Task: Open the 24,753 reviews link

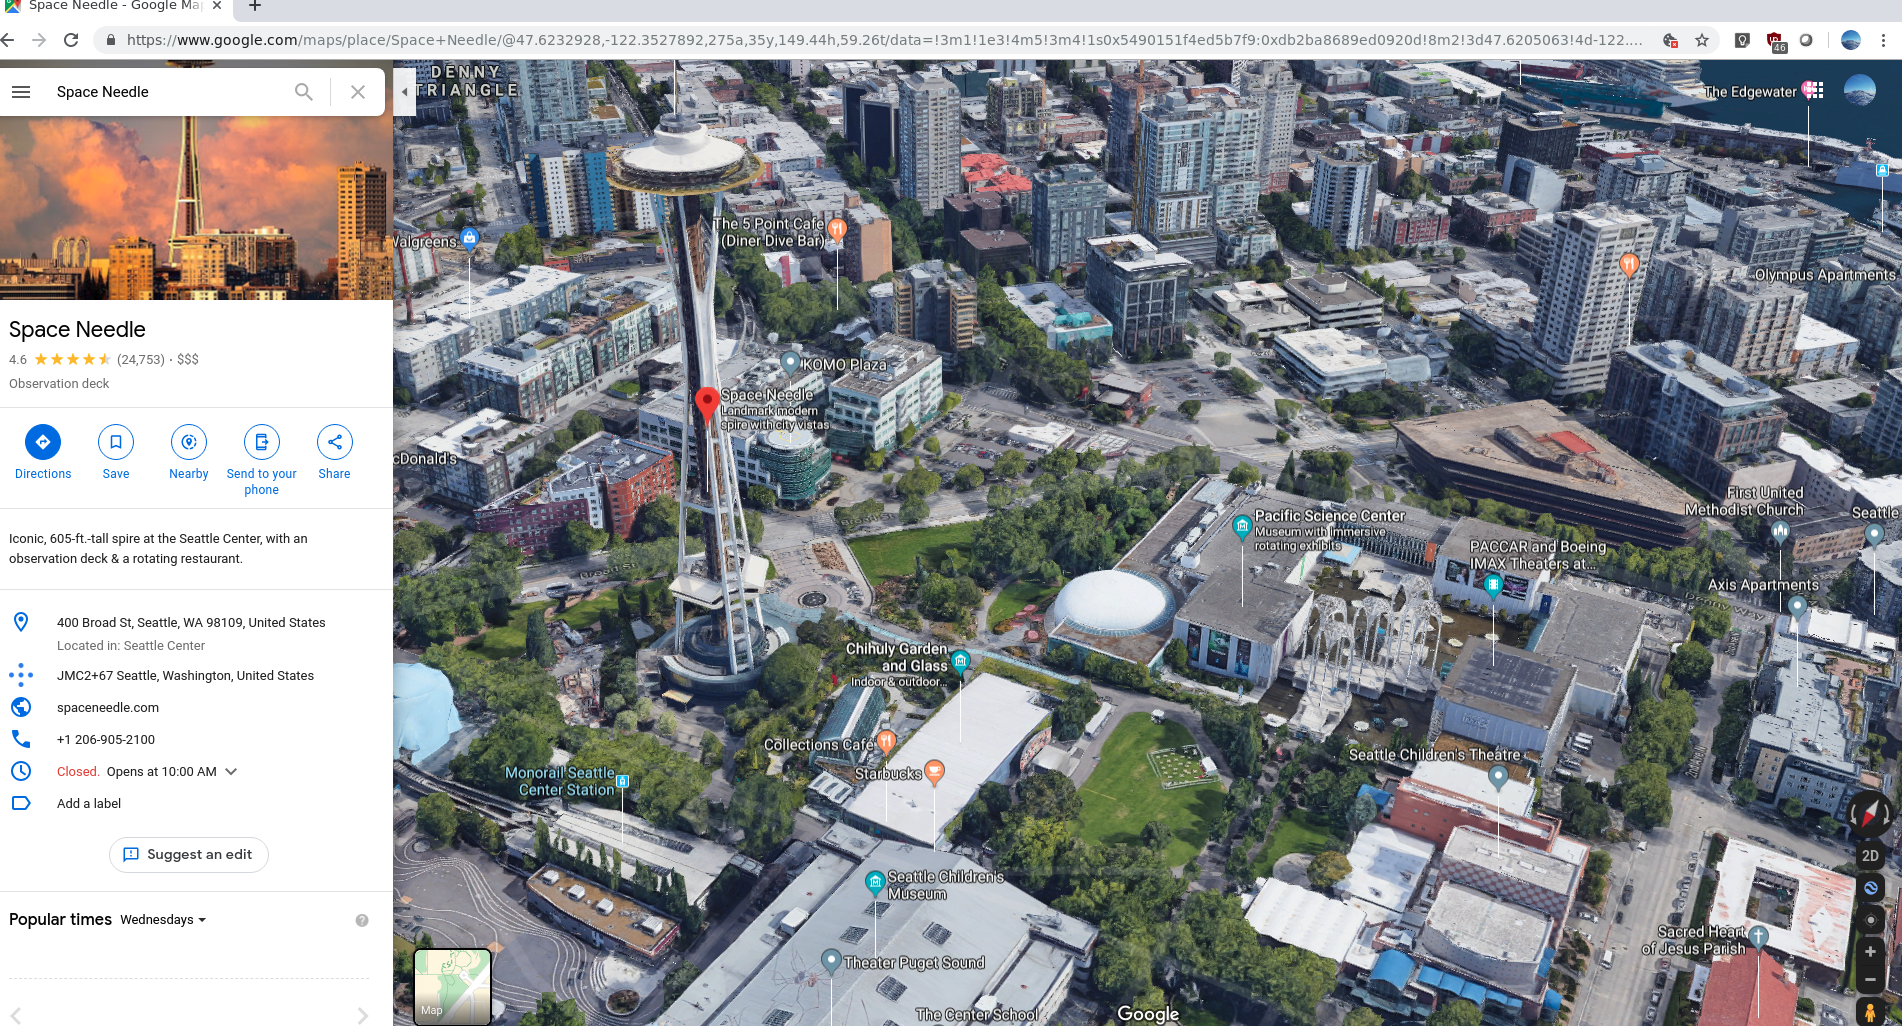Action: point(141,360)
